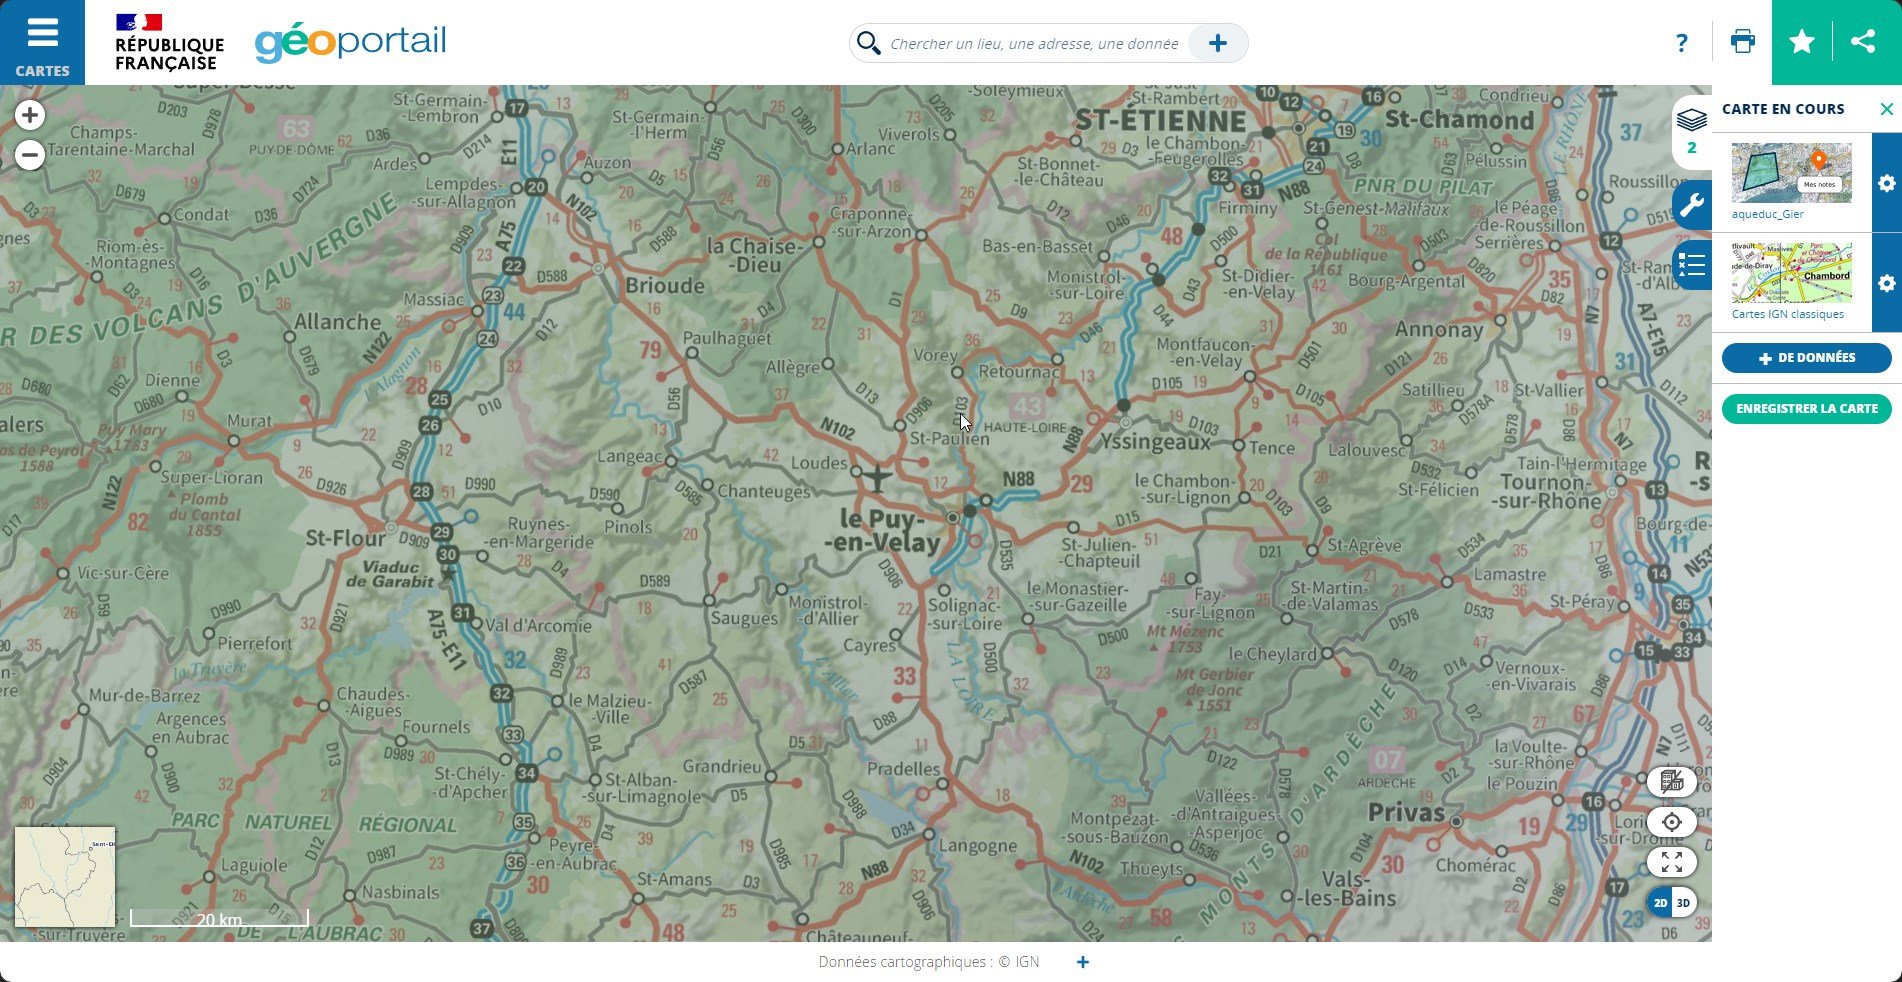The width and height of the screenshot is (1902, 982).
Task: Click the overview minimap
Action: pos(65,877)
